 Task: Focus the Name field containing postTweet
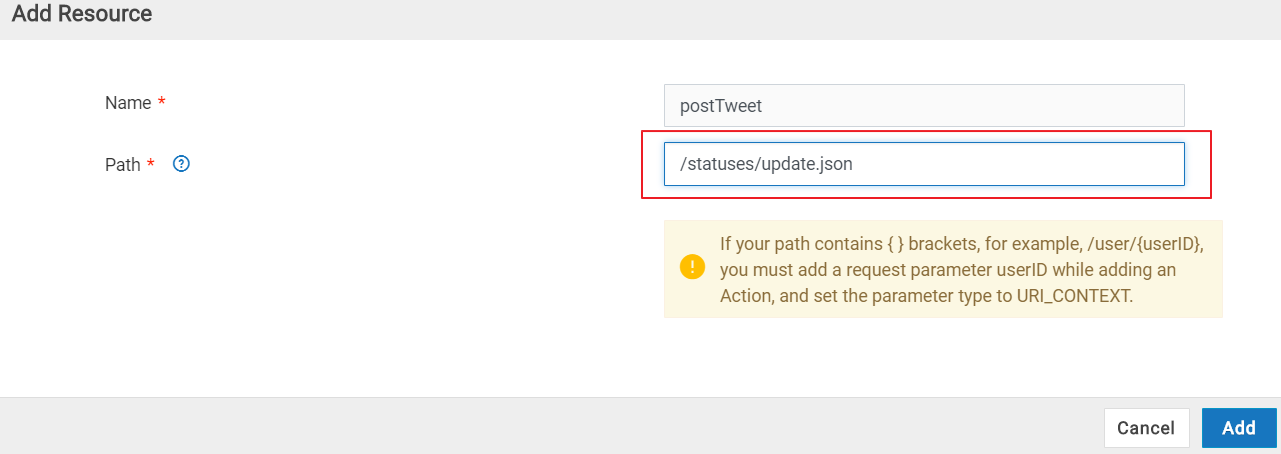tap(924, 105)
